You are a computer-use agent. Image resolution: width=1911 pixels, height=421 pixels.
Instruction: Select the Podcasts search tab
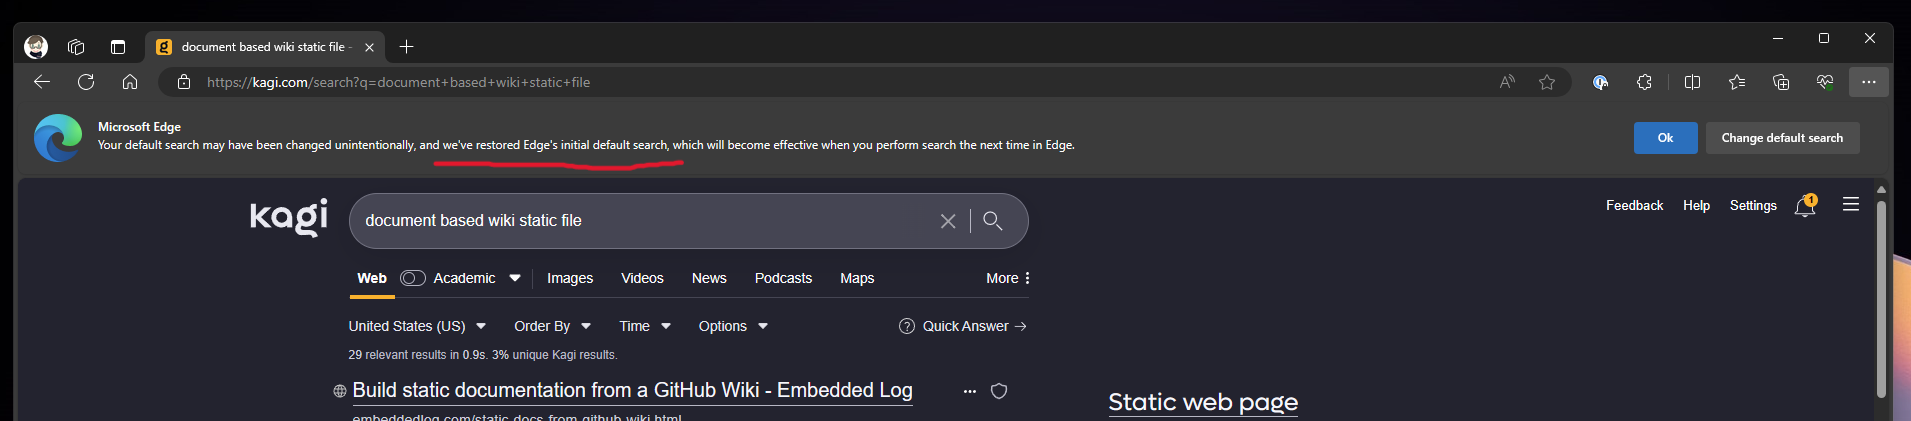tap(783, 278)
